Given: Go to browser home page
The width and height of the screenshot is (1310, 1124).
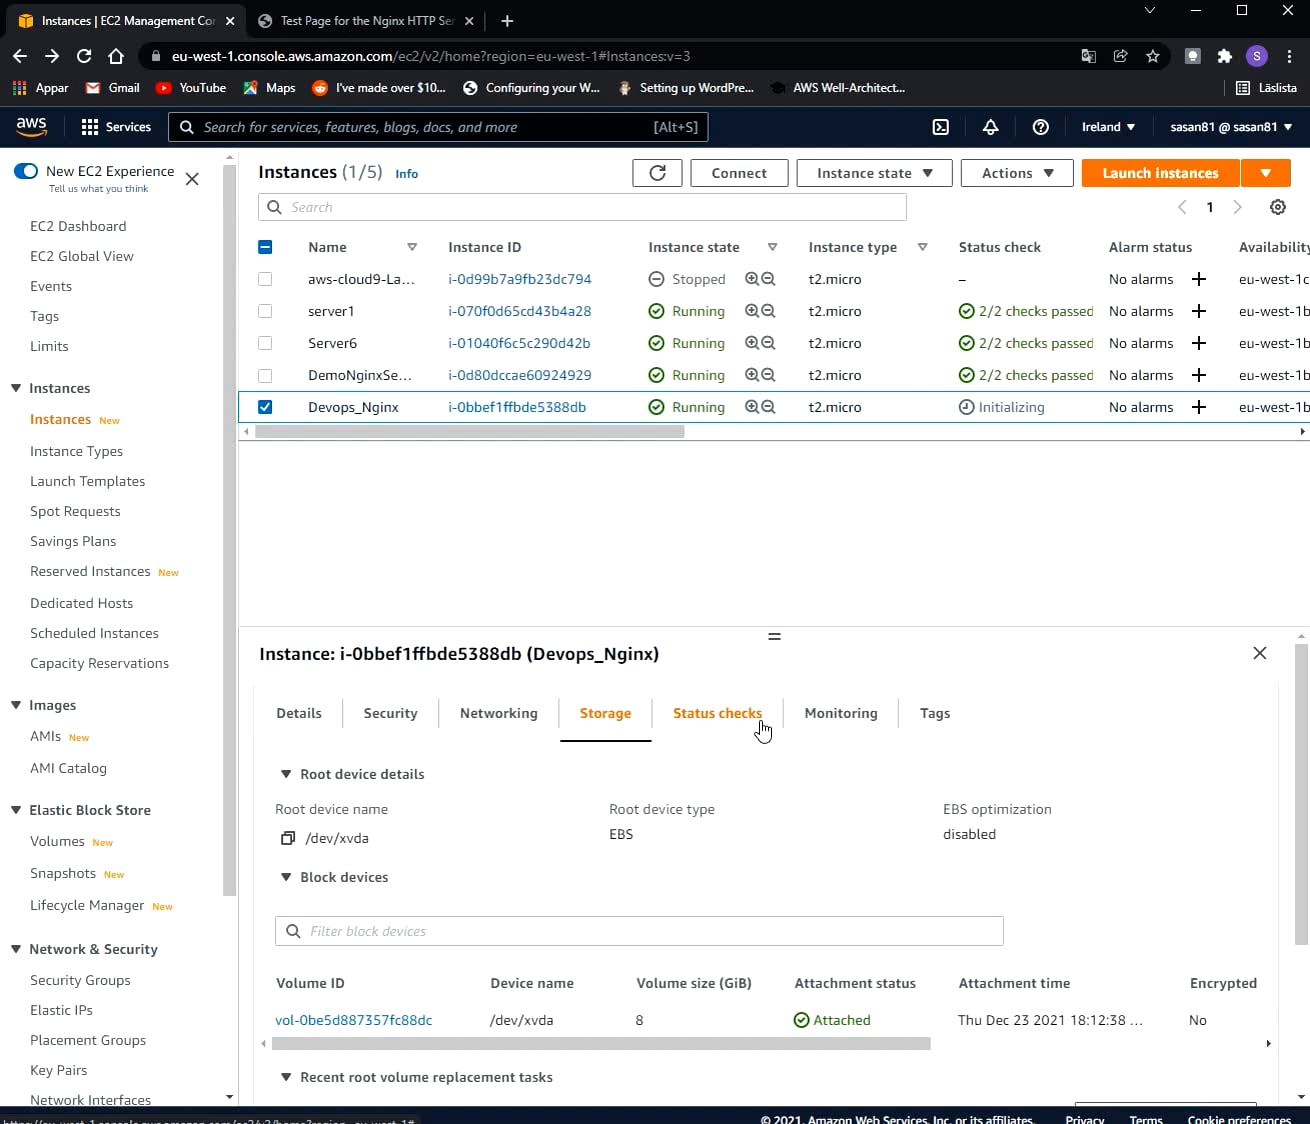Looking at the screenshot, I should coord(116,56).
